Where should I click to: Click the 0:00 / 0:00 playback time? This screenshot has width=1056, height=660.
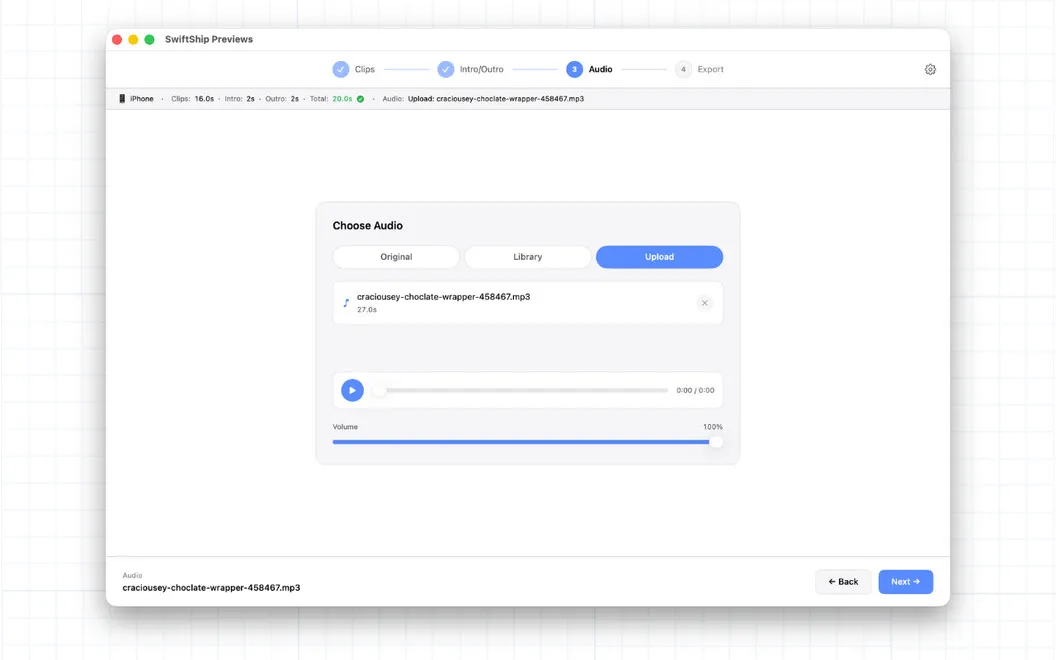(x=695, y=391)
